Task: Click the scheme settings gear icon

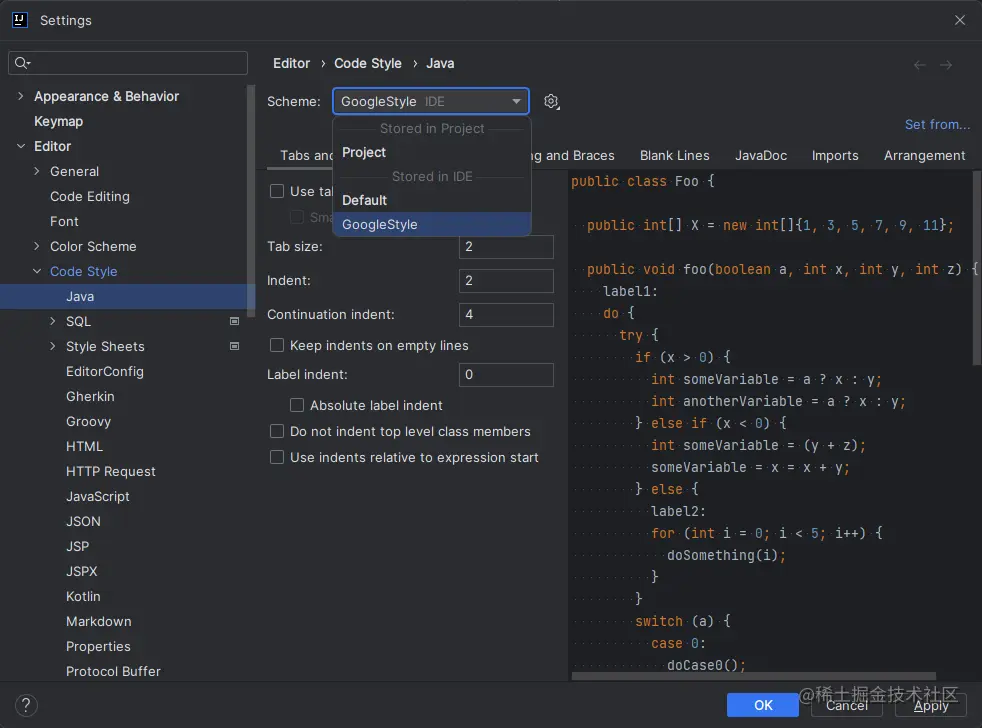Action: click(551, 101)
